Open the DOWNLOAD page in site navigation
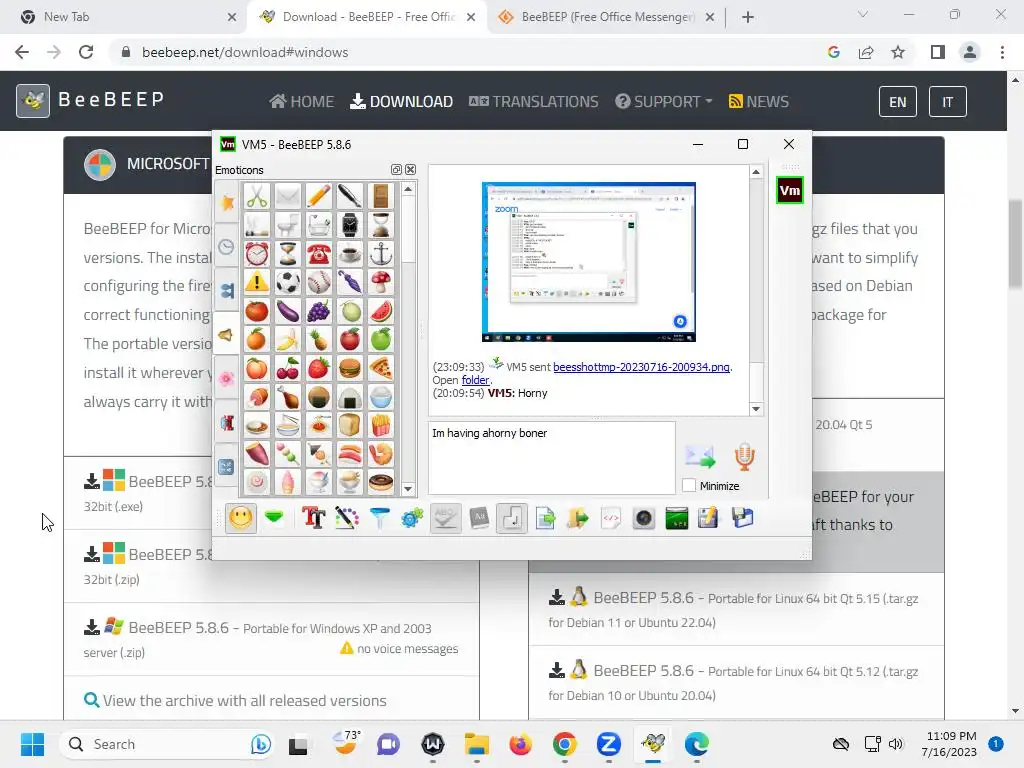Screen dimensions: 1024x768 click(402, 102)
